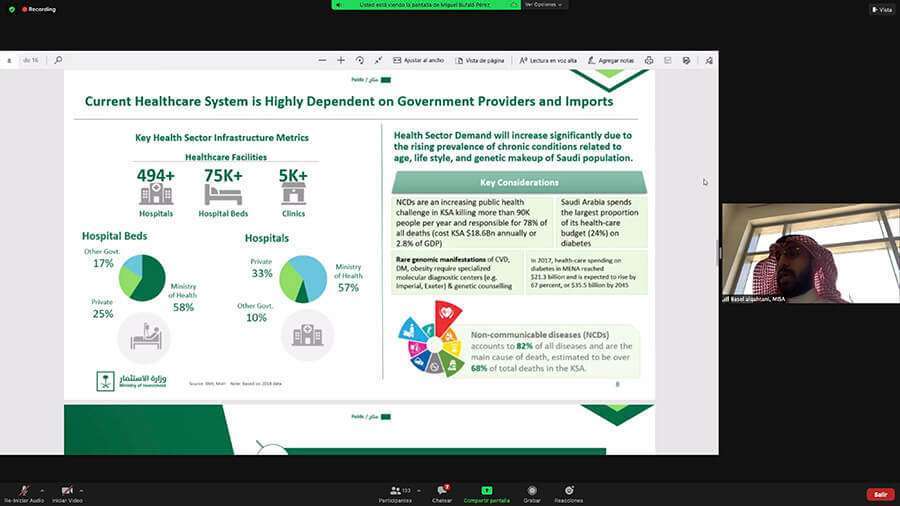This screenshot has width=900, height=506.
Task: Expand the arrow next to Participantes
Action: click(419, 491)
